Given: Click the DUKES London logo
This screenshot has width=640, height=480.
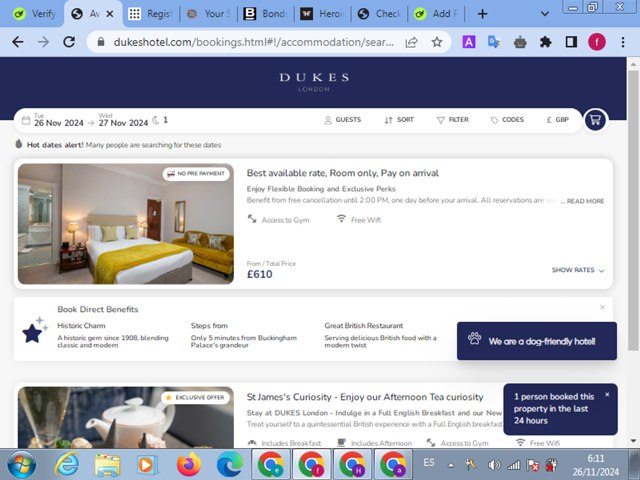Looking at the screenshot, I should click(314, 82).
